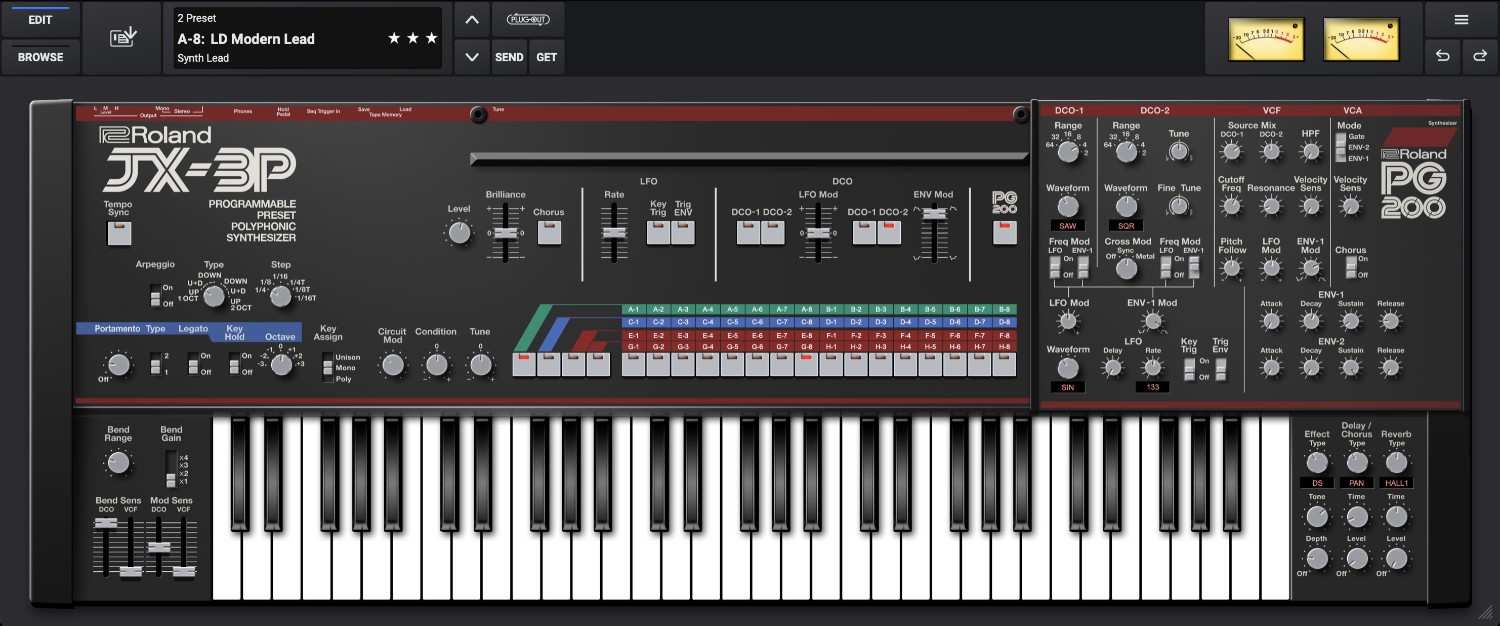Screen dimensions: 1500x626
Task: Click the Brilliance slider
Action: [x=507, y=232]
